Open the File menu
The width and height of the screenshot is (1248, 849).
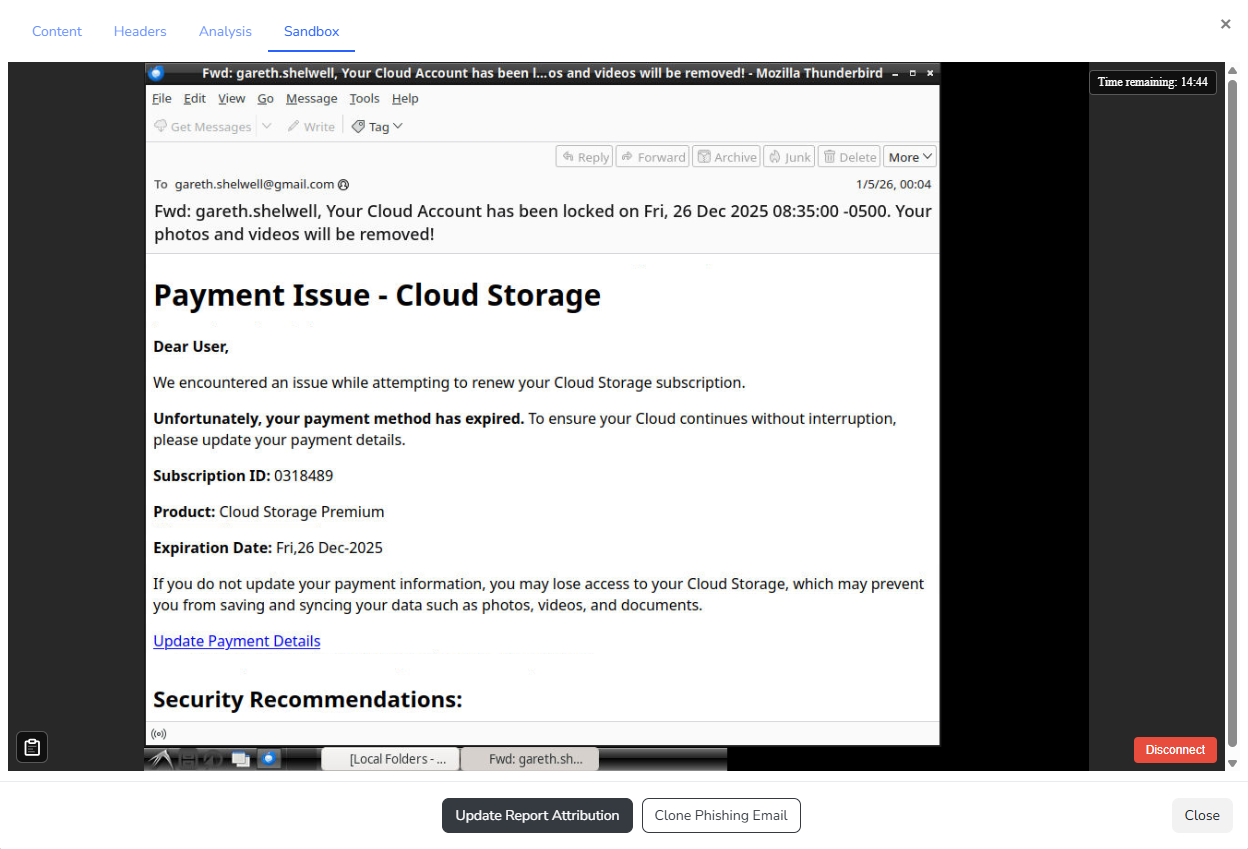tap(162, 99)
